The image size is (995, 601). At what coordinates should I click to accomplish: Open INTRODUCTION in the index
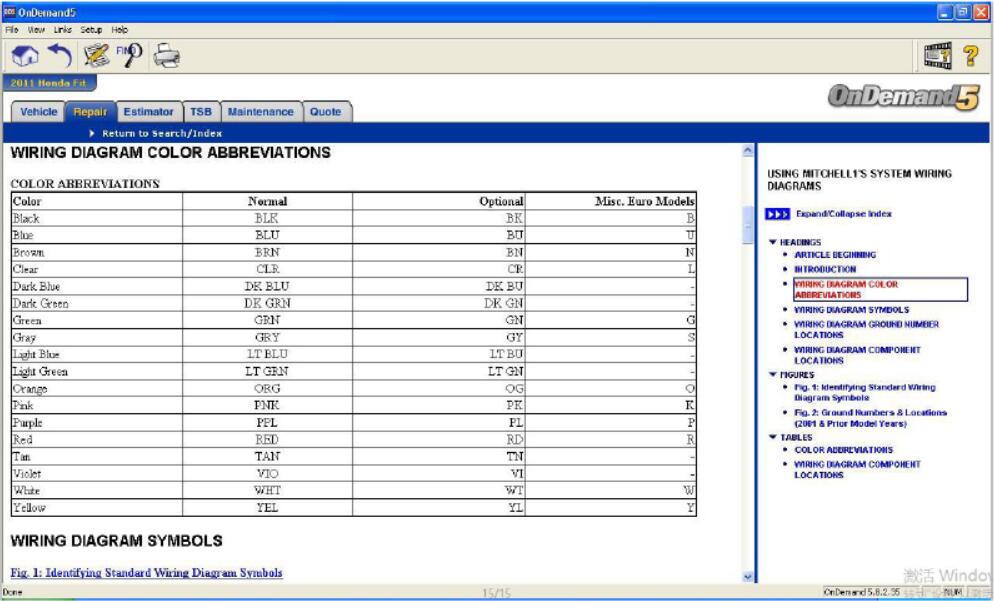[x=825, y=270]
